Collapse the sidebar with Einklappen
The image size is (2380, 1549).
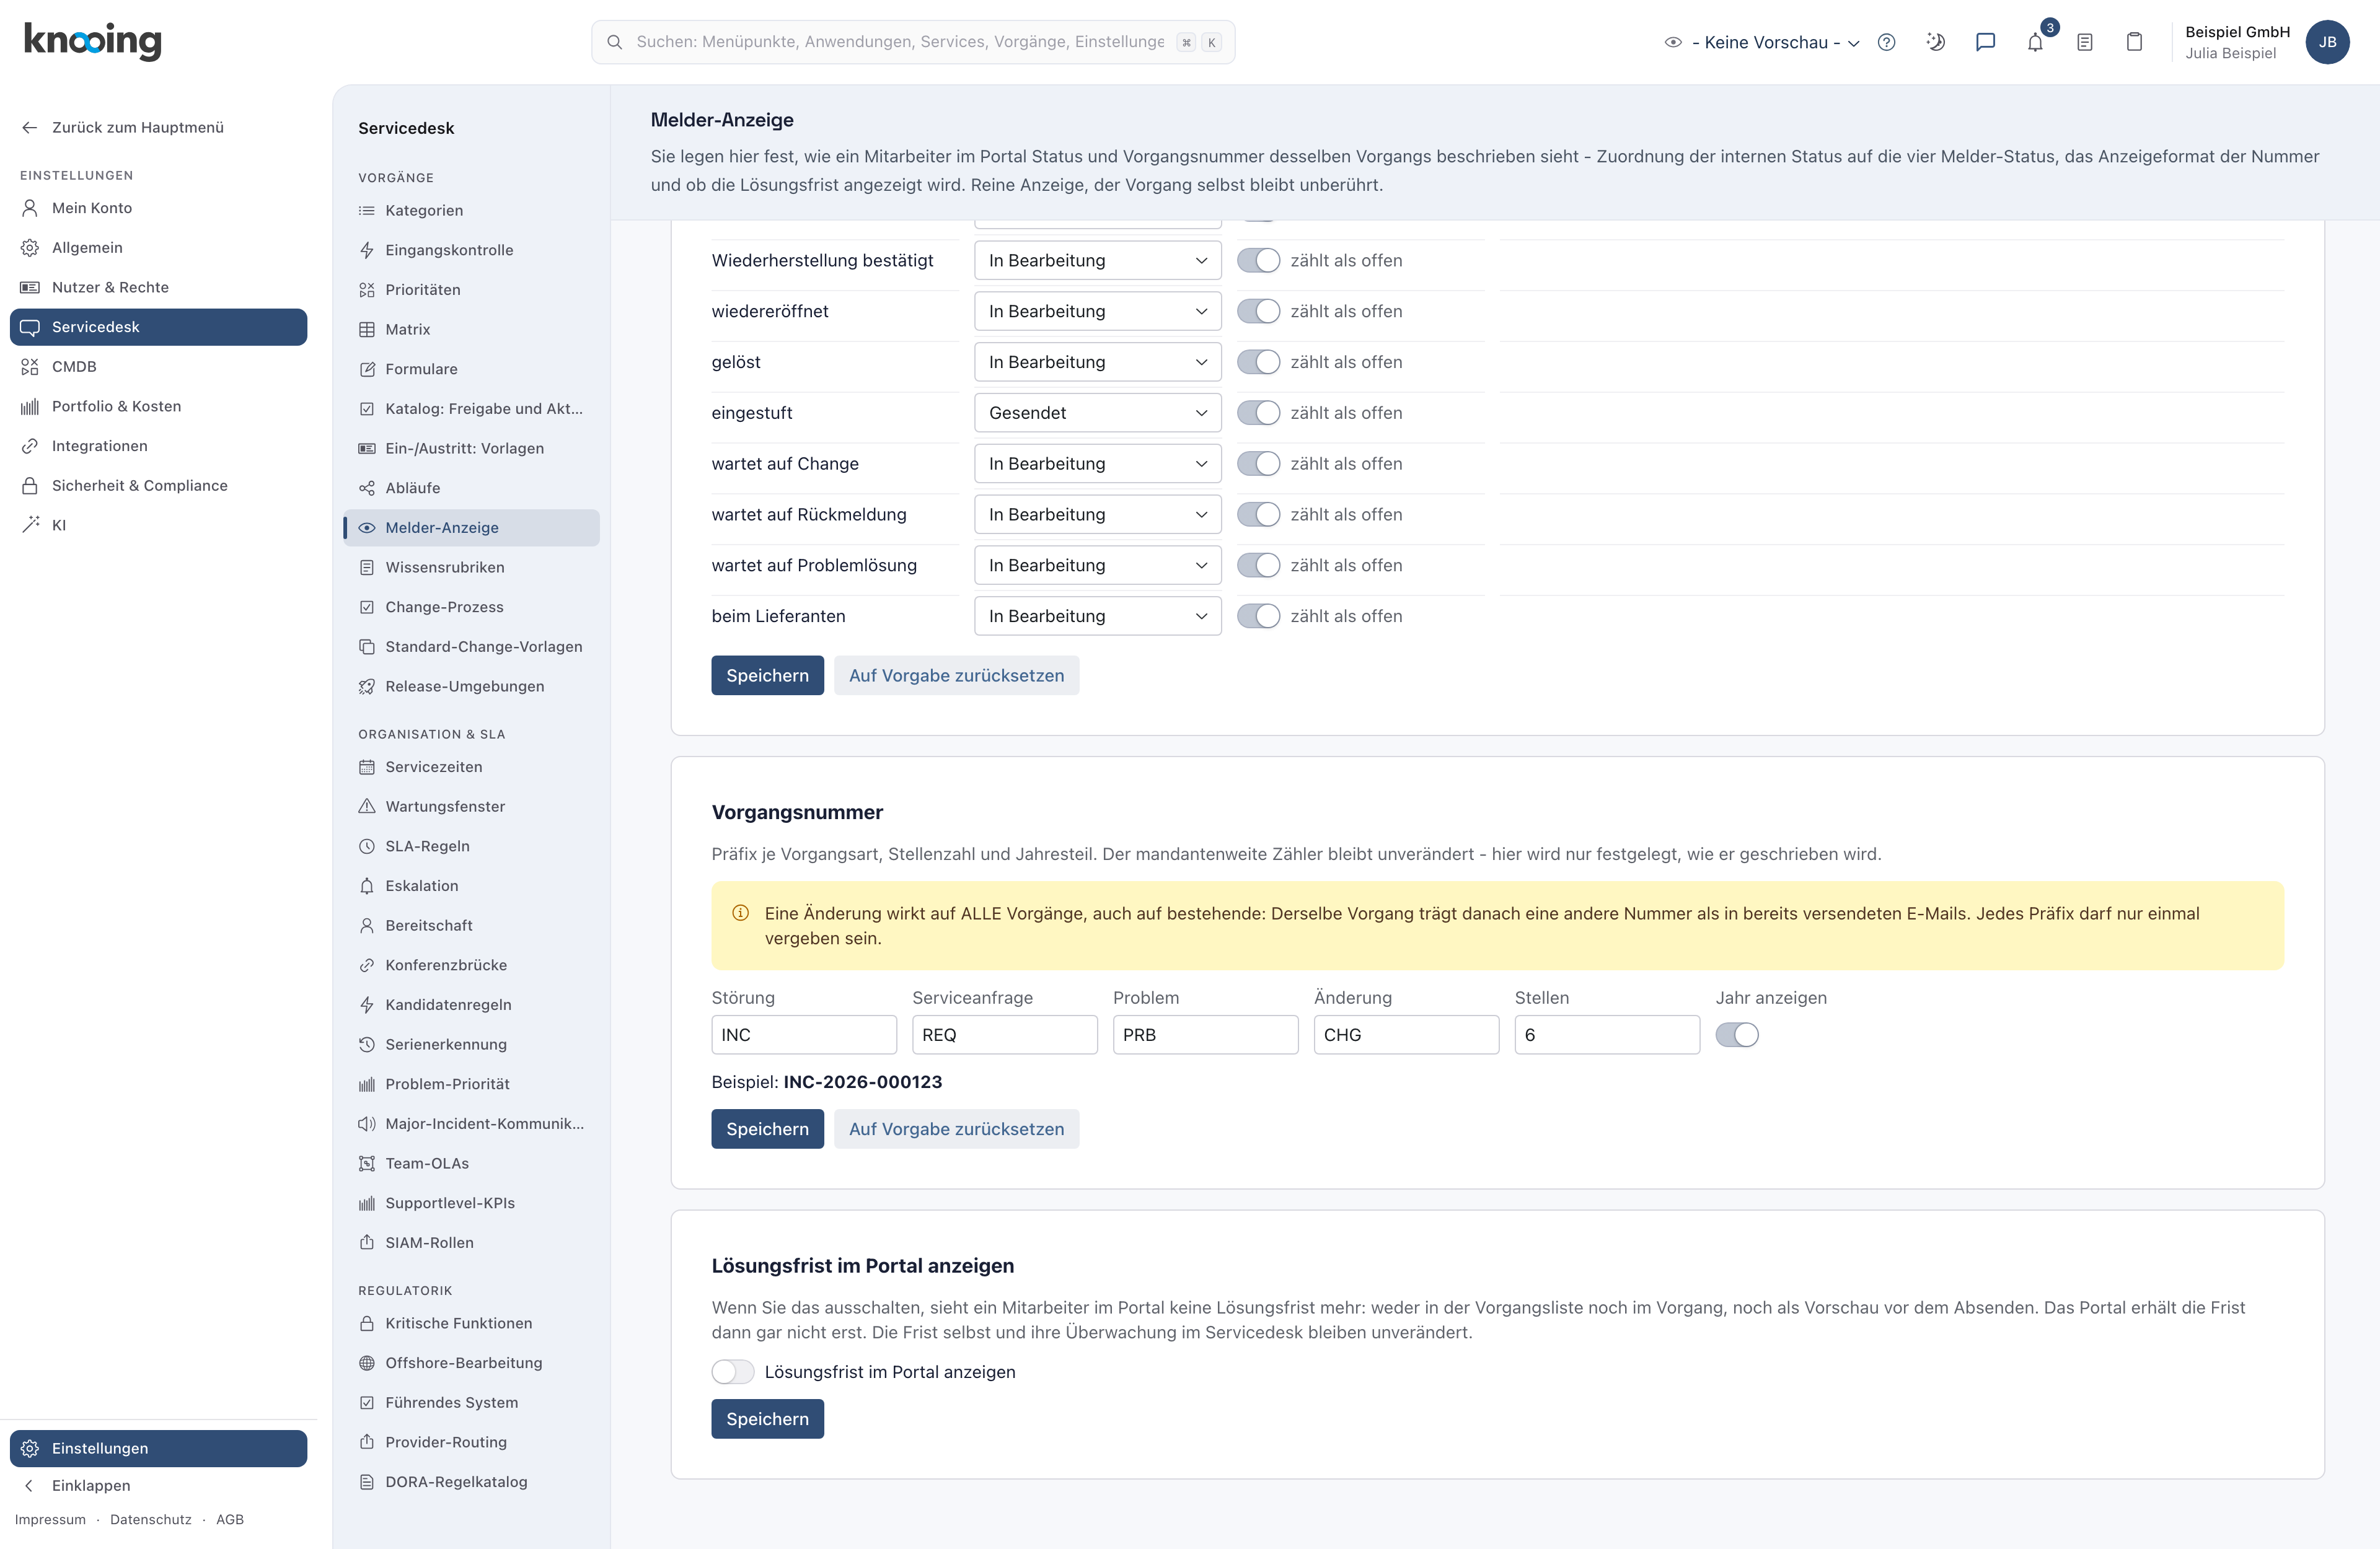(158, 1486)
